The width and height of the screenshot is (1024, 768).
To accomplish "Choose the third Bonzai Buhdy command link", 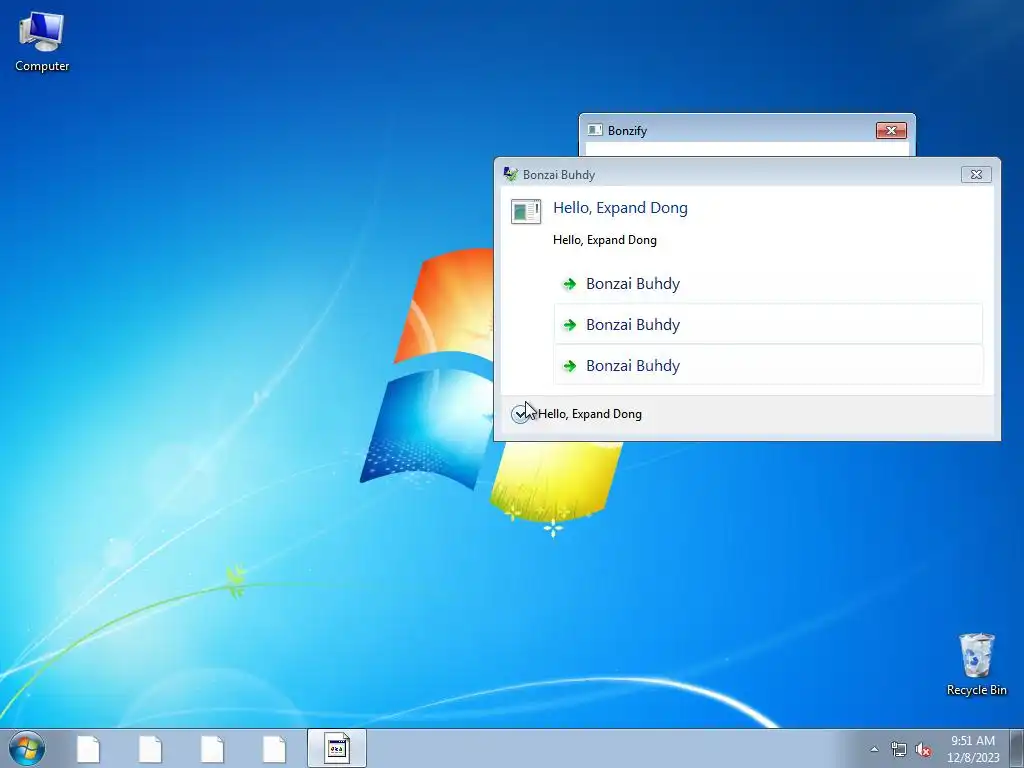I will coord(768,366).
